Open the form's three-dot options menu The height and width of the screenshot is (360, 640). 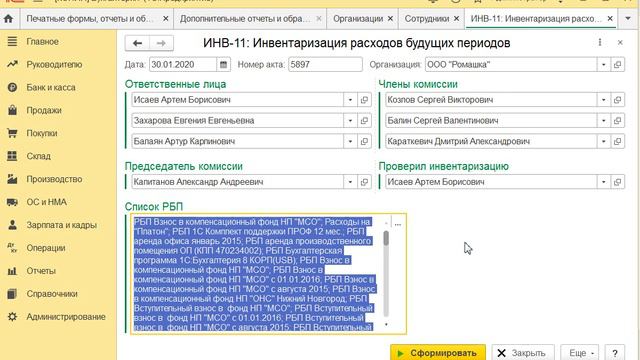pos(600,42)
